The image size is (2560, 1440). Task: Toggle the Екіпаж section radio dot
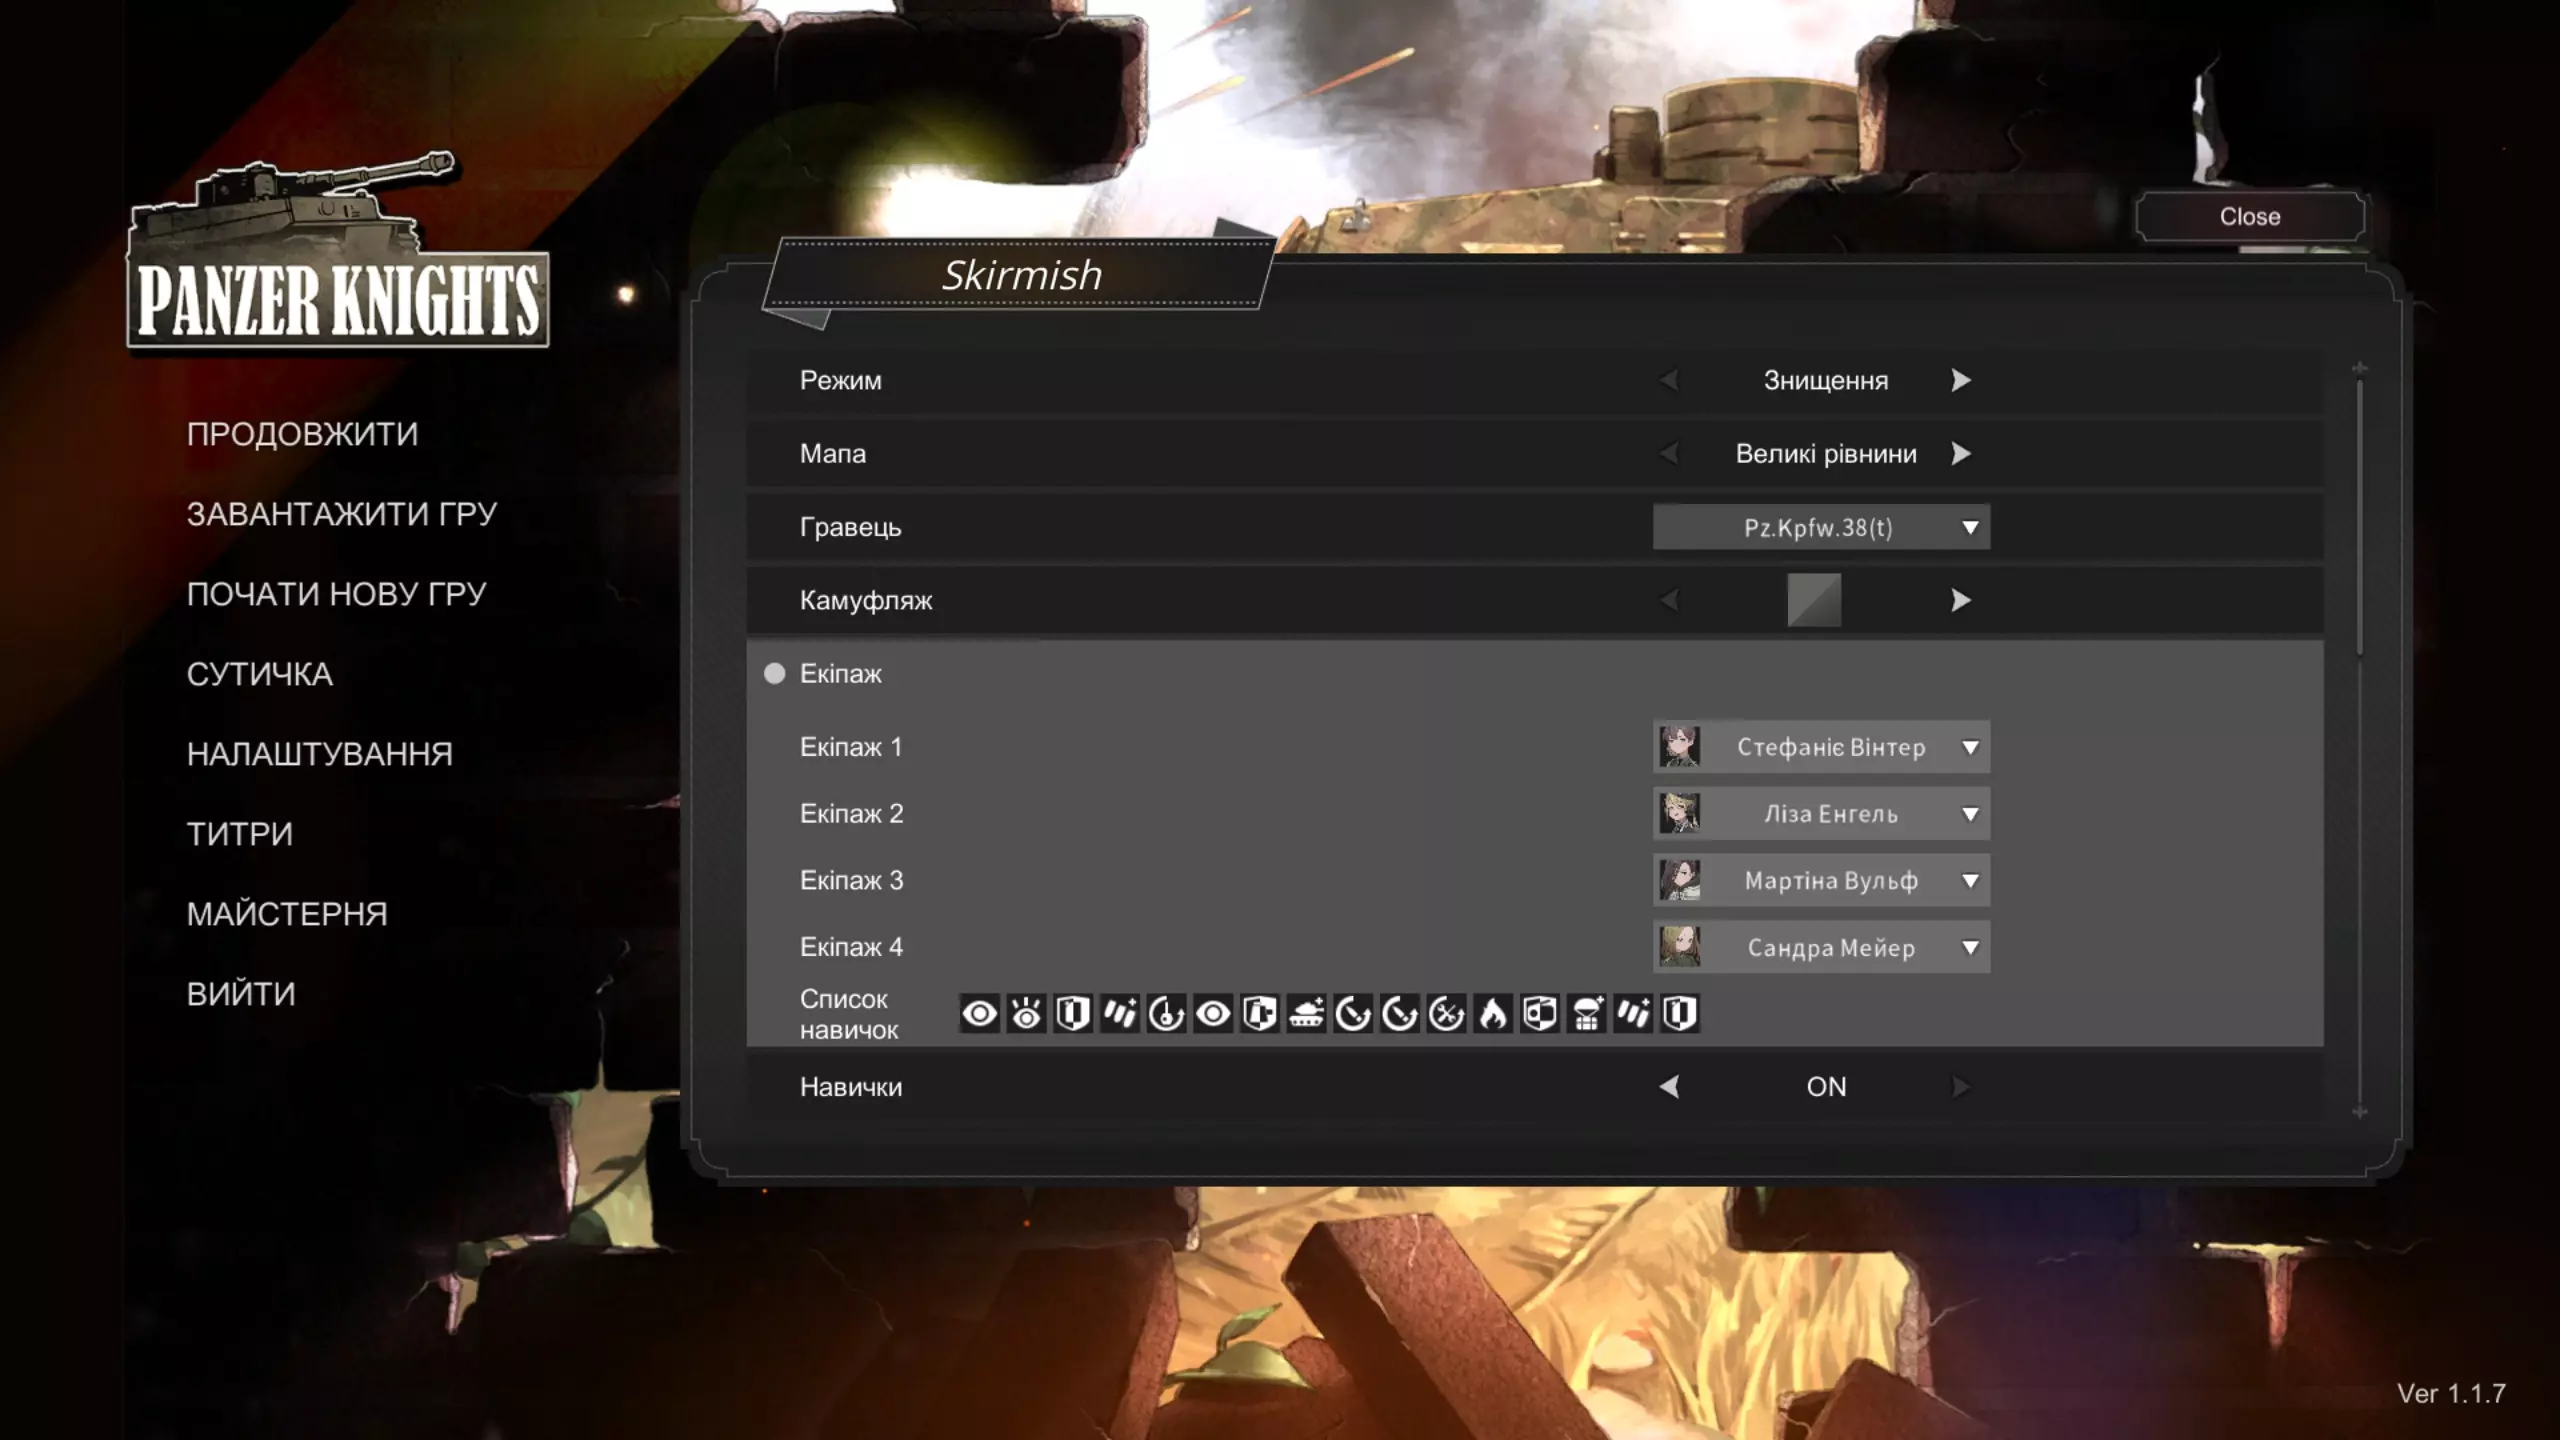[x=774, y=674]
